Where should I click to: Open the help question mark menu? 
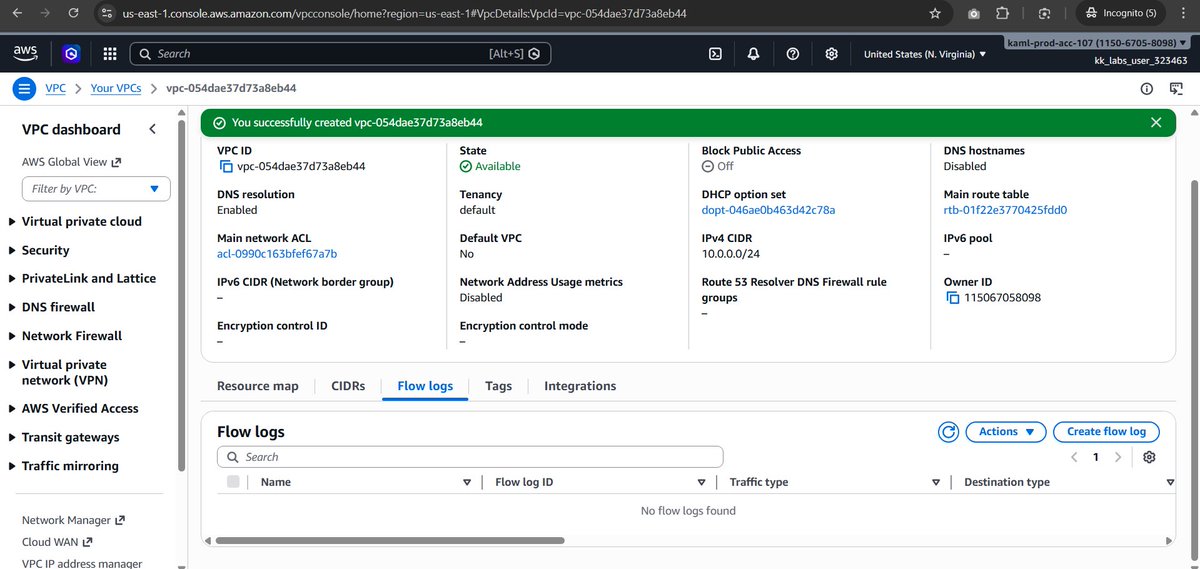click(793, 54)
